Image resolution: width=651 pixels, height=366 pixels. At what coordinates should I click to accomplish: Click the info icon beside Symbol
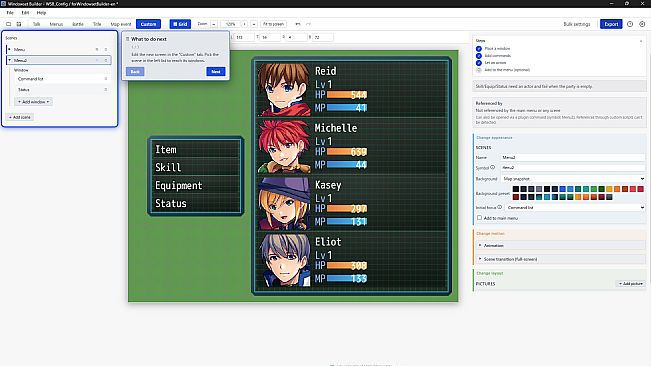pyautogui.click(x=492, y=167)
